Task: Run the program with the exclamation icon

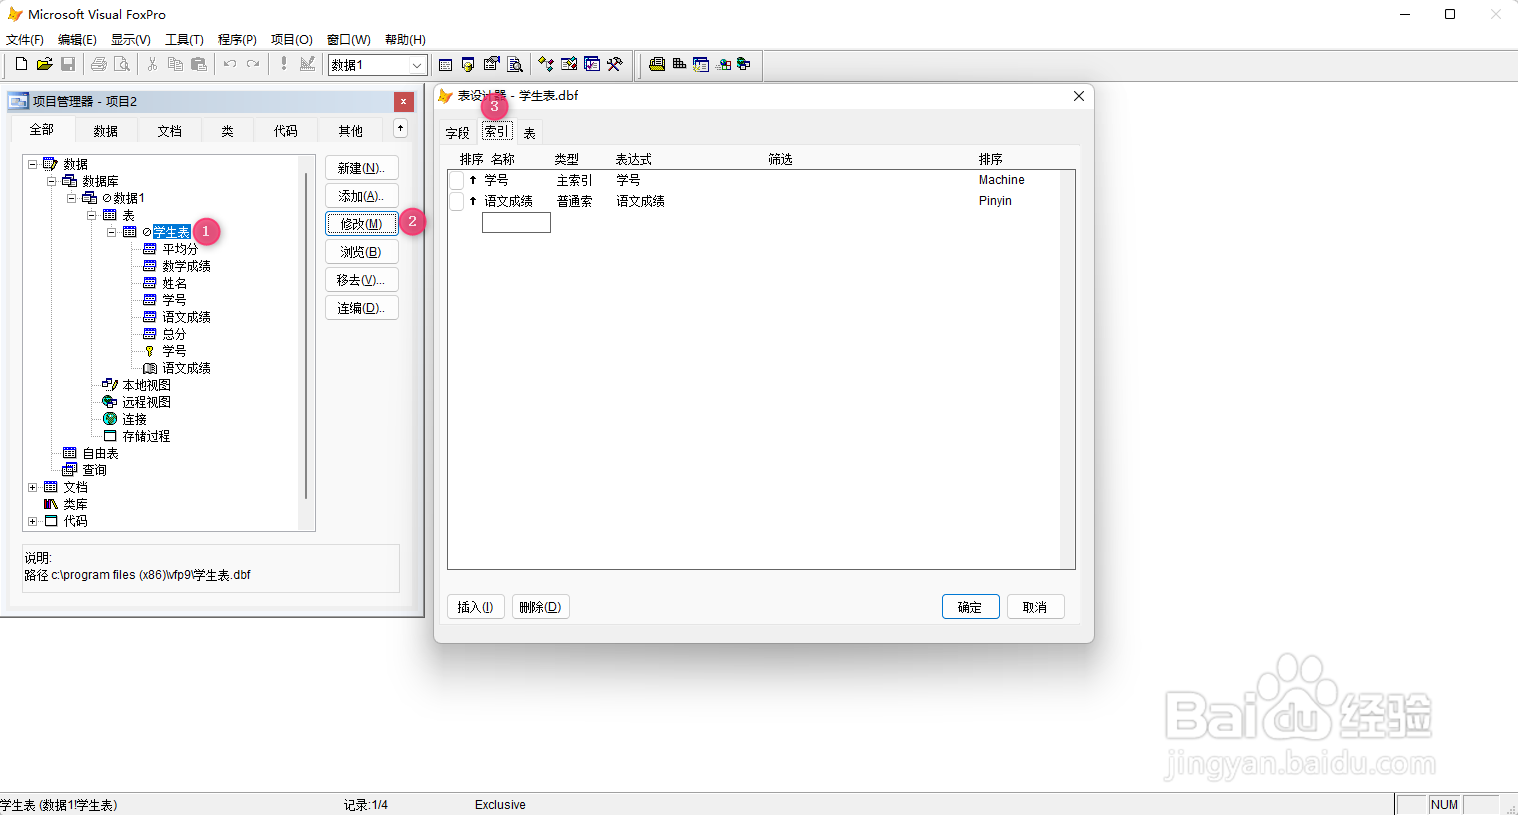Action: pos(283,64)
